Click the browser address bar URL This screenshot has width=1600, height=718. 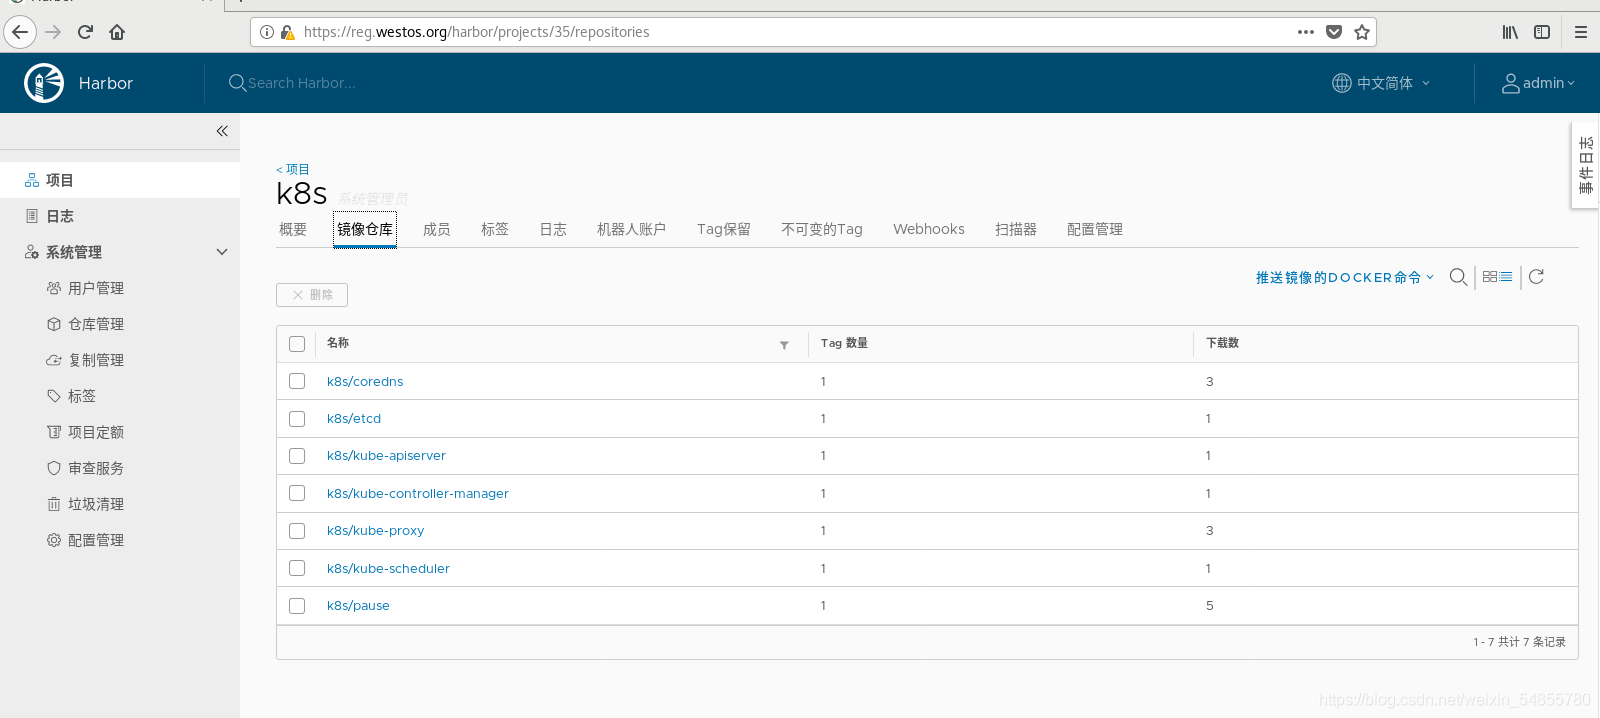click(x=476, y=32)
